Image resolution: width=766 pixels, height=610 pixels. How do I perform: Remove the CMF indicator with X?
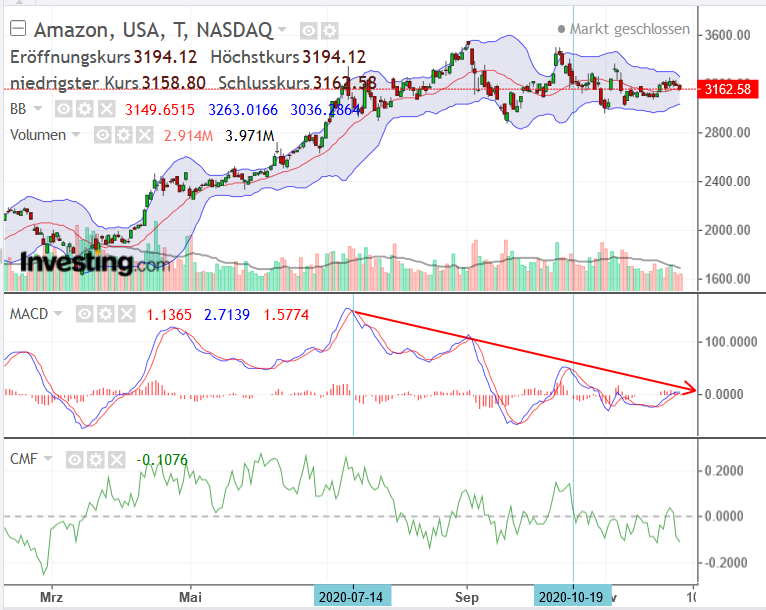click(x=117, y=460)
